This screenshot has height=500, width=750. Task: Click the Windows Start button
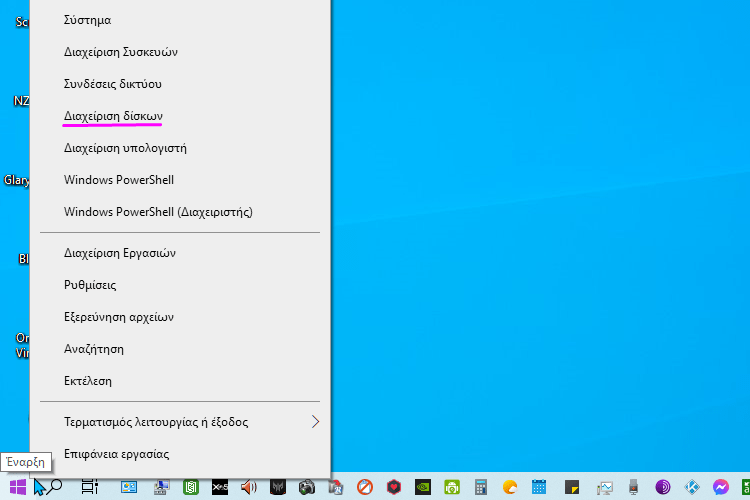pyautogui.click(x=18, y=487)
